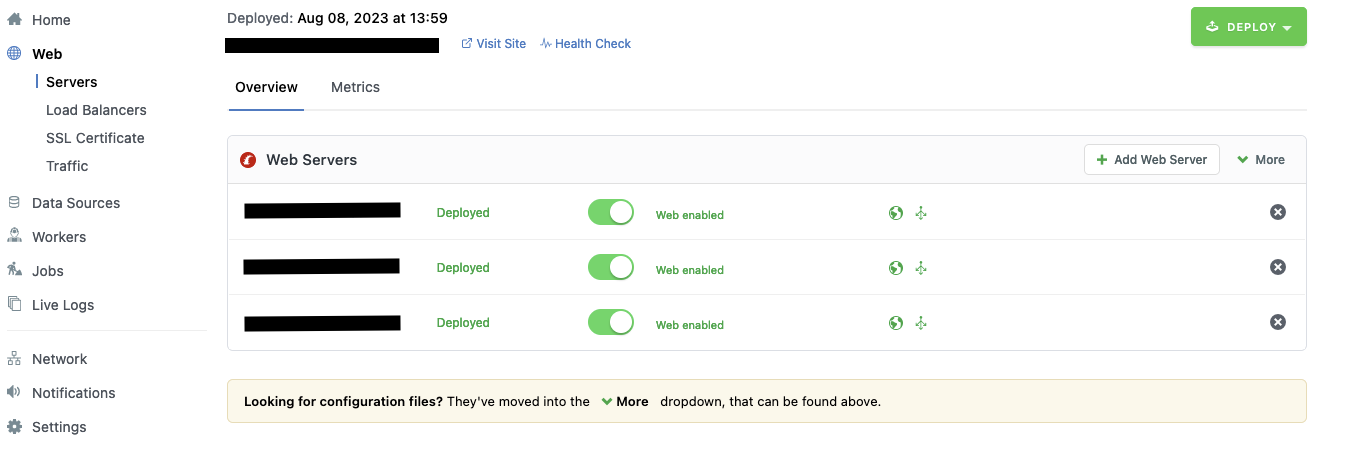The image size is (1348, 462).
Task: Click the globe icon in first server row
Action: pyautogui.click(x=896, y=213)
